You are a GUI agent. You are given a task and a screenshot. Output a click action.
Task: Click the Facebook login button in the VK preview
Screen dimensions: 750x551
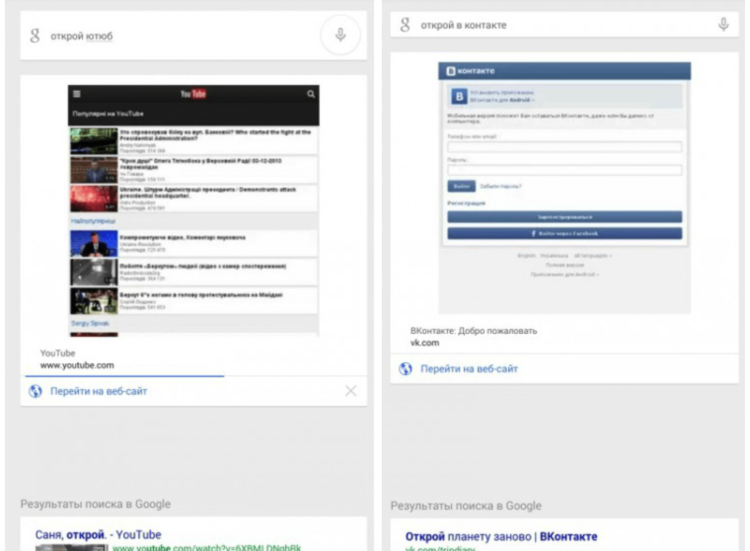click(565, 233)
